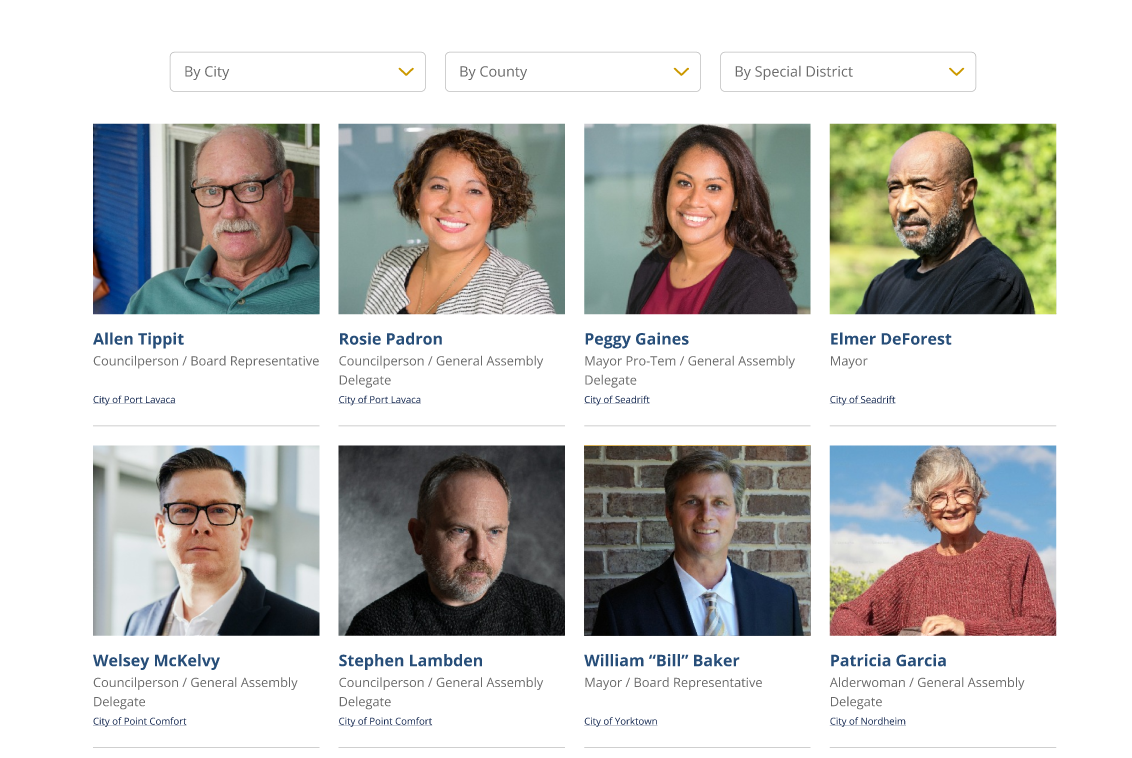The image size is (1132, 758).
Task: Open Patricia Garcia's photo
Action: pyautogui.click(x=943, y=541)
